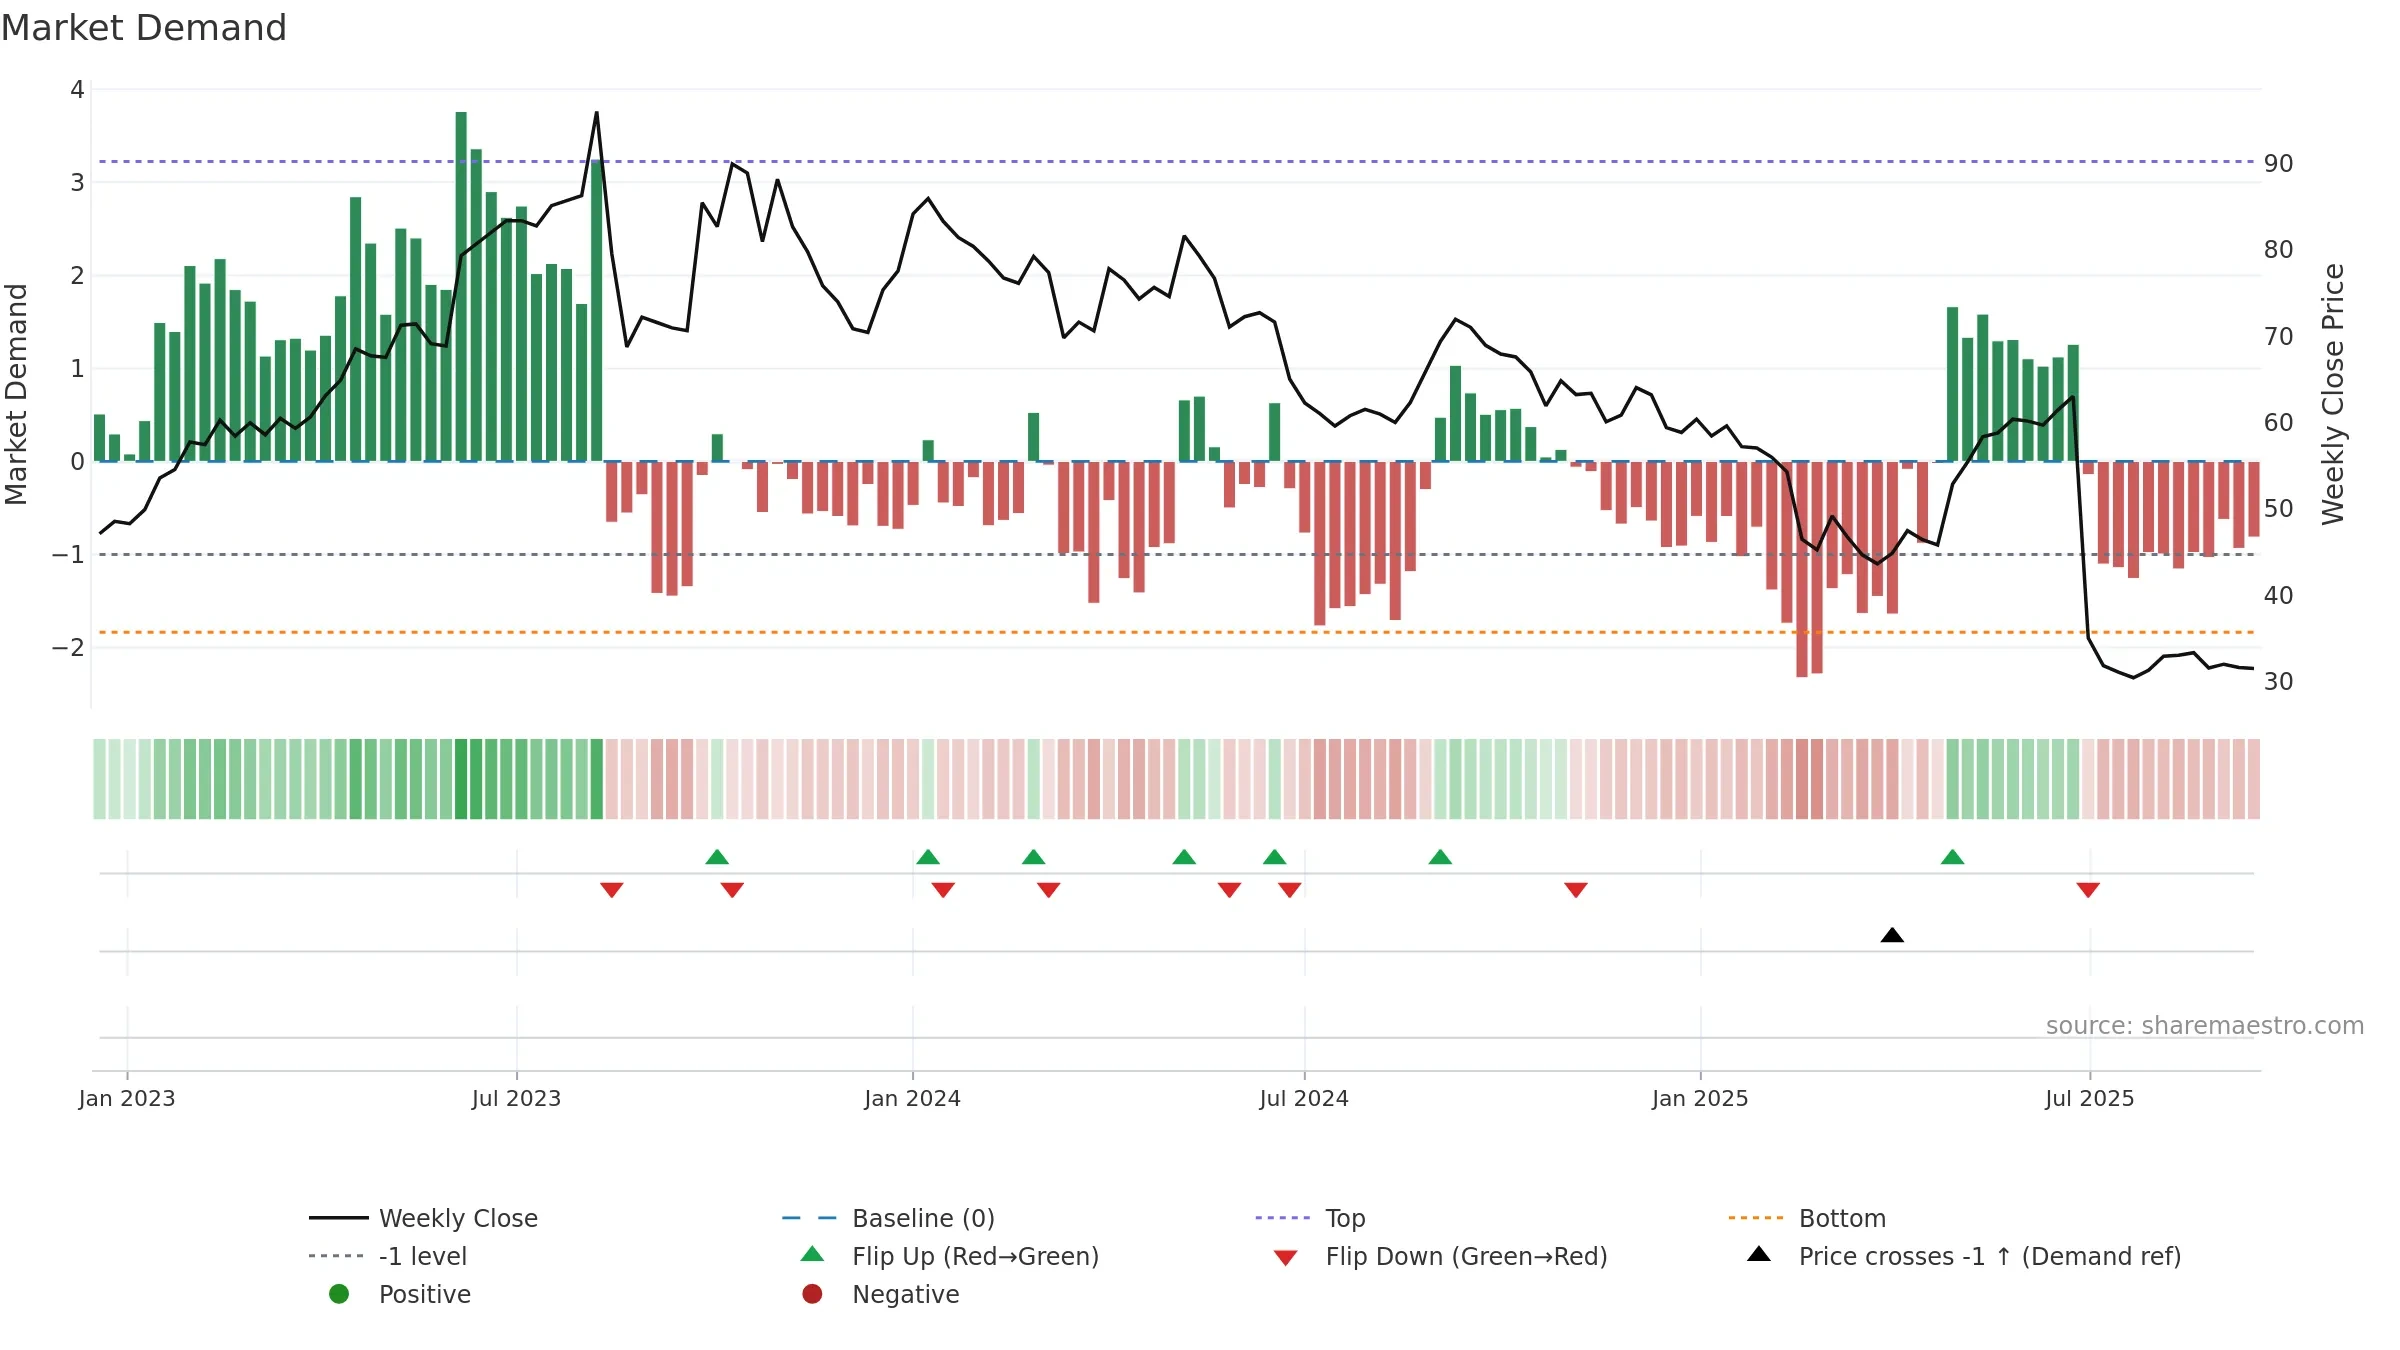Image resolution: width=2400 pixels, height=1350 pixels.
Task: Click the Baseline (0) dashed legend icon
Action: pos(809,1218)
